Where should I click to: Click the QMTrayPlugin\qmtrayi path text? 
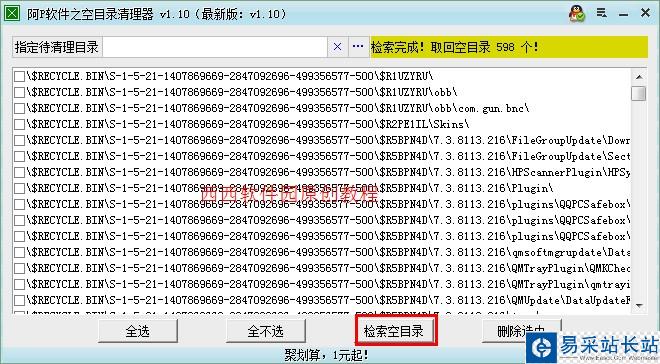[328, 284]
